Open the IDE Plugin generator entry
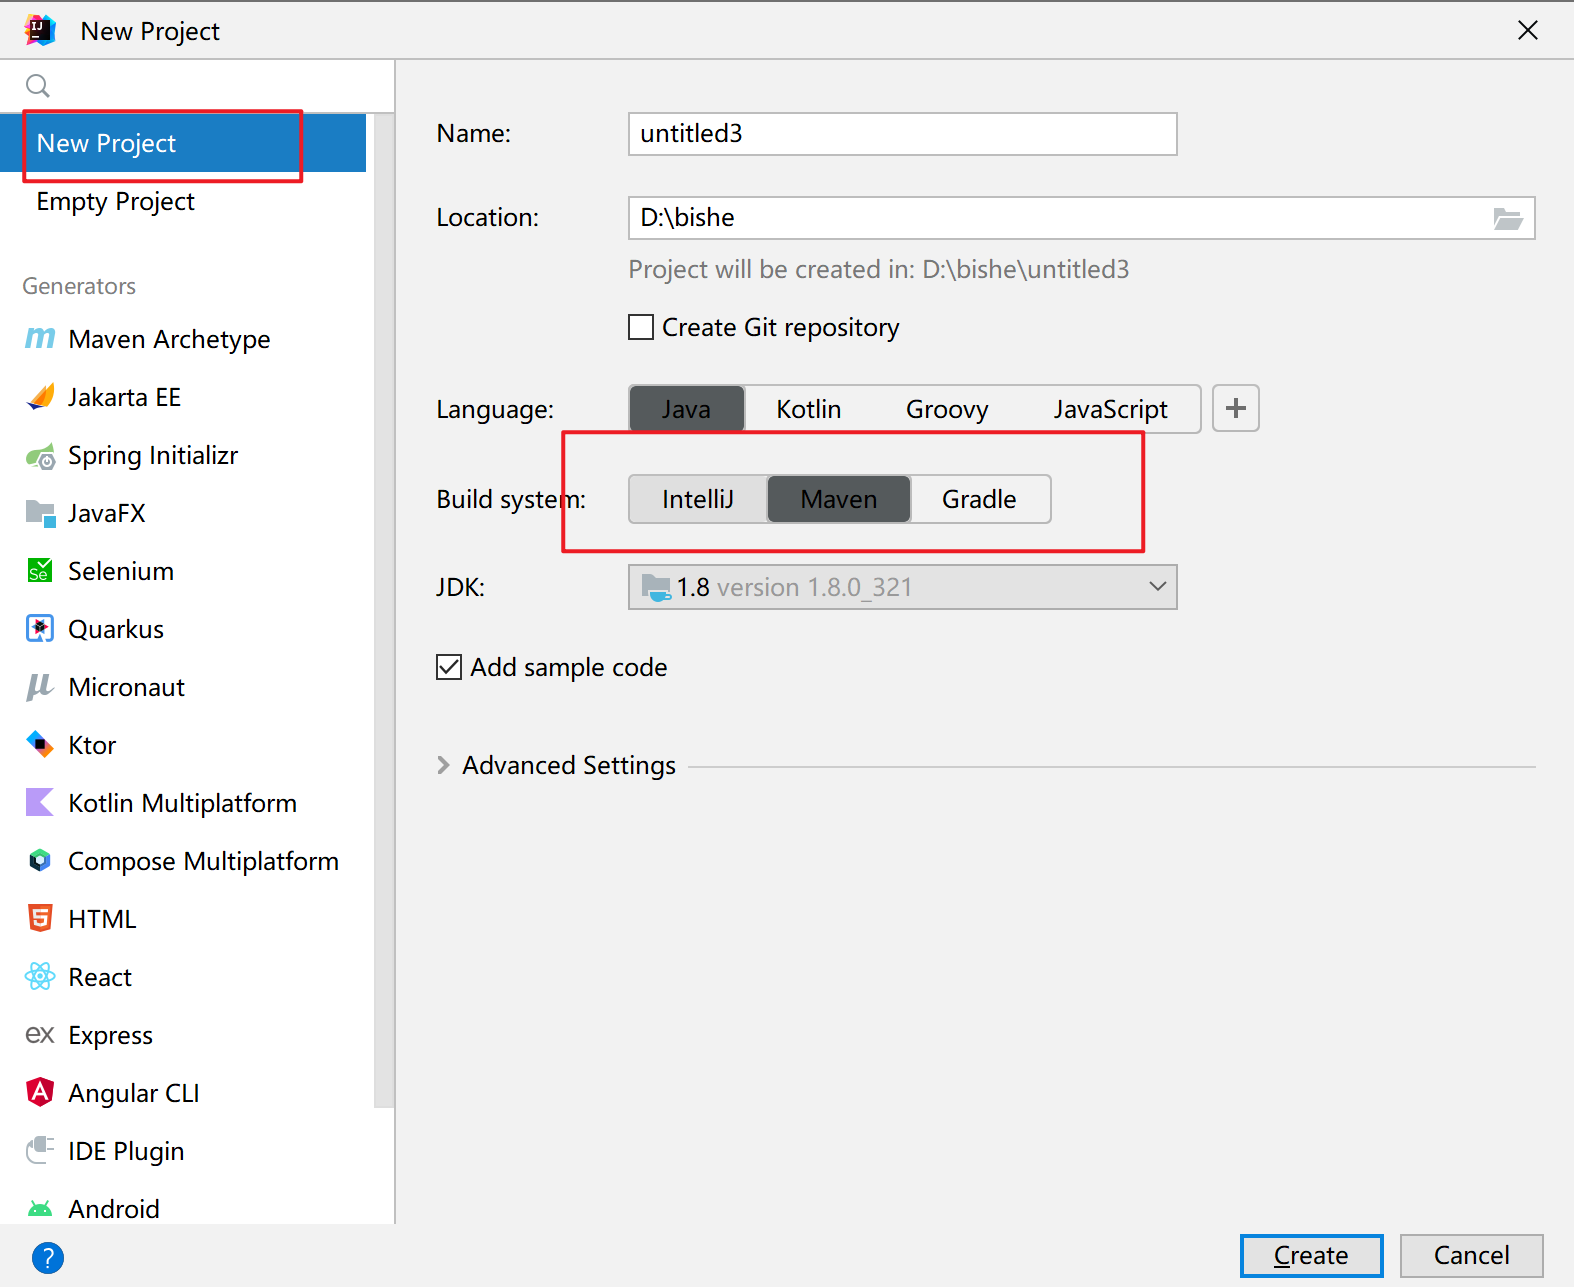 [x=183, y=1151]
